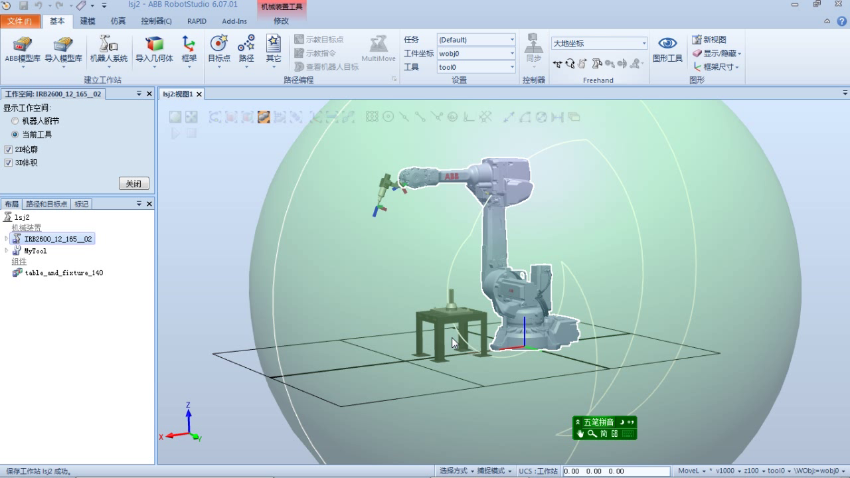Collapse the ribbon with the arrow icon
The height and width of the screenshot is (478, 850).
click(x=827, y=21)
